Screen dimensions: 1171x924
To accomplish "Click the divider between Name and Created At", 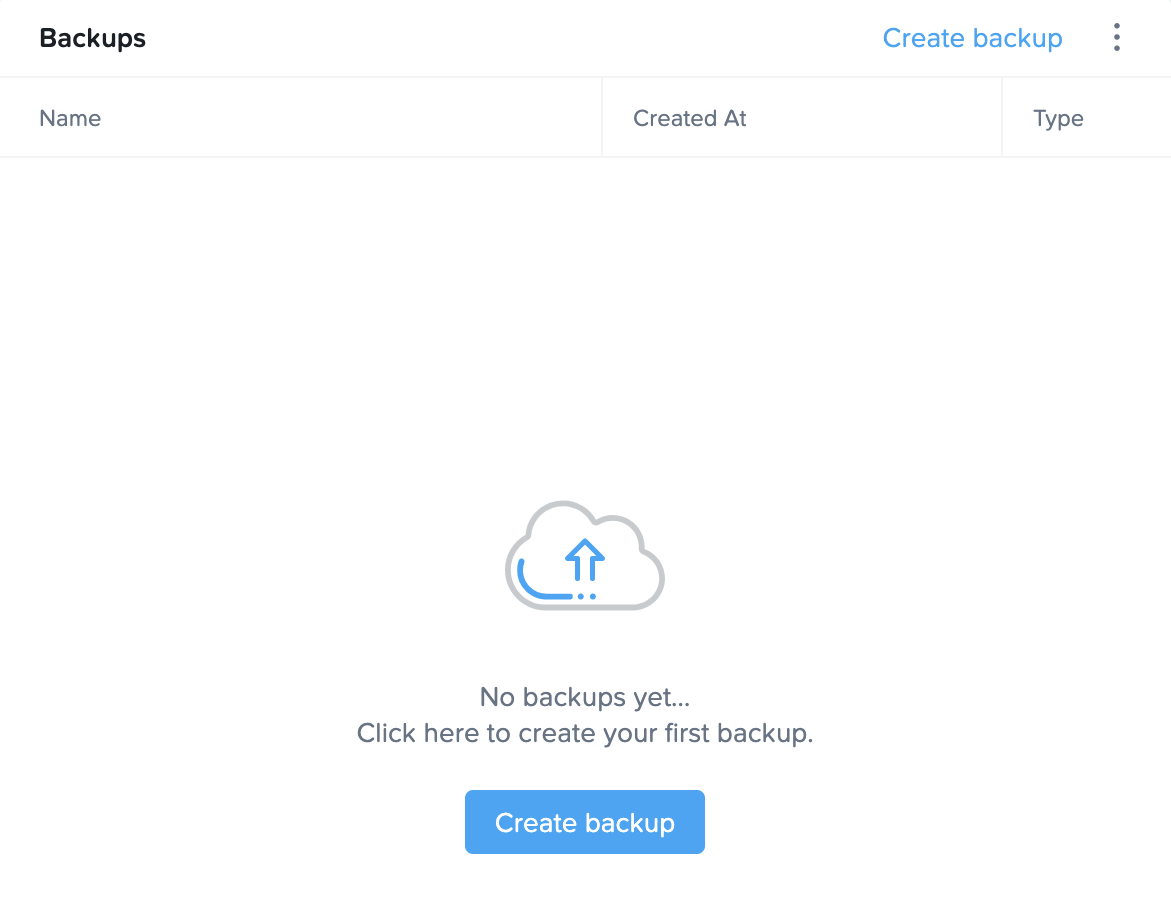I will (x=602, y=117).
